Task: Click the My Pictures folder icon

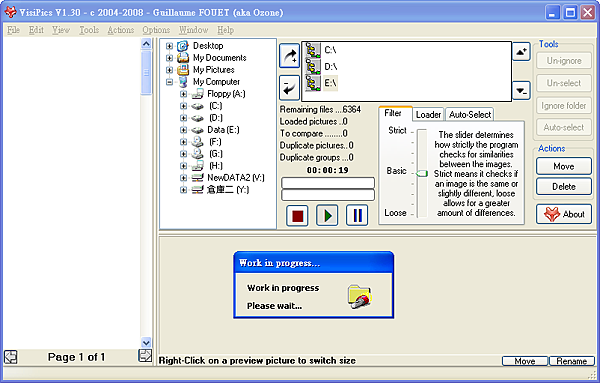Action: pos(183,70)
